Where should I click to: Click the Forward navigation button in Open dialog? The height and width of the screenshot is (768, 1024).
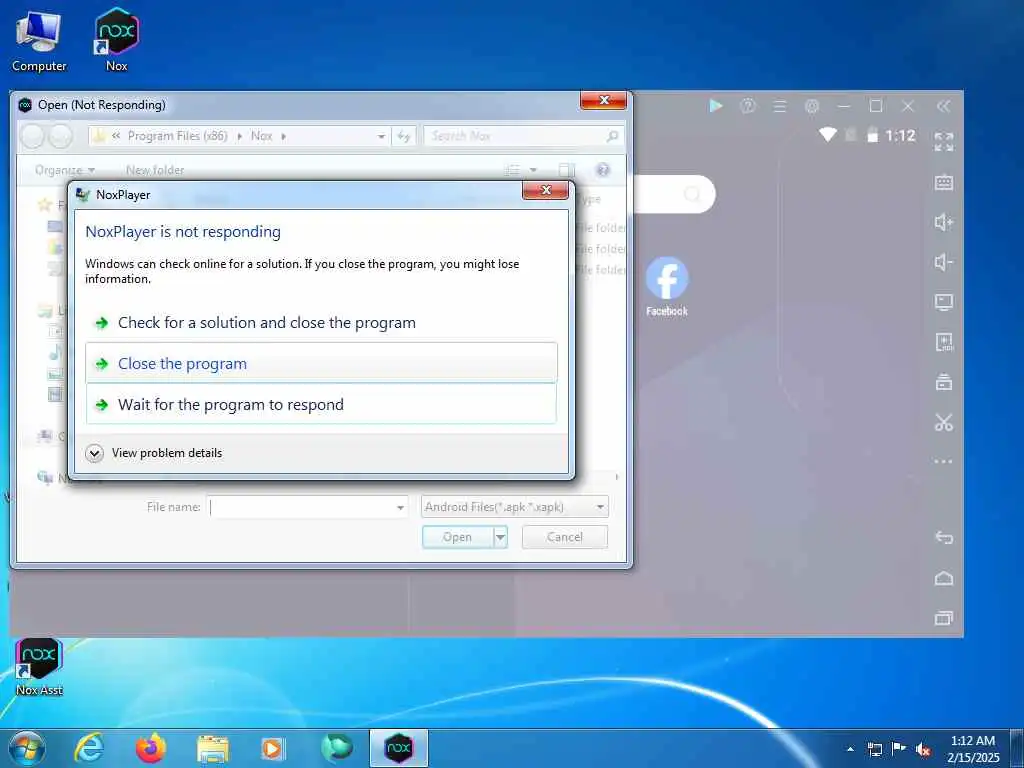coord(60,136)
